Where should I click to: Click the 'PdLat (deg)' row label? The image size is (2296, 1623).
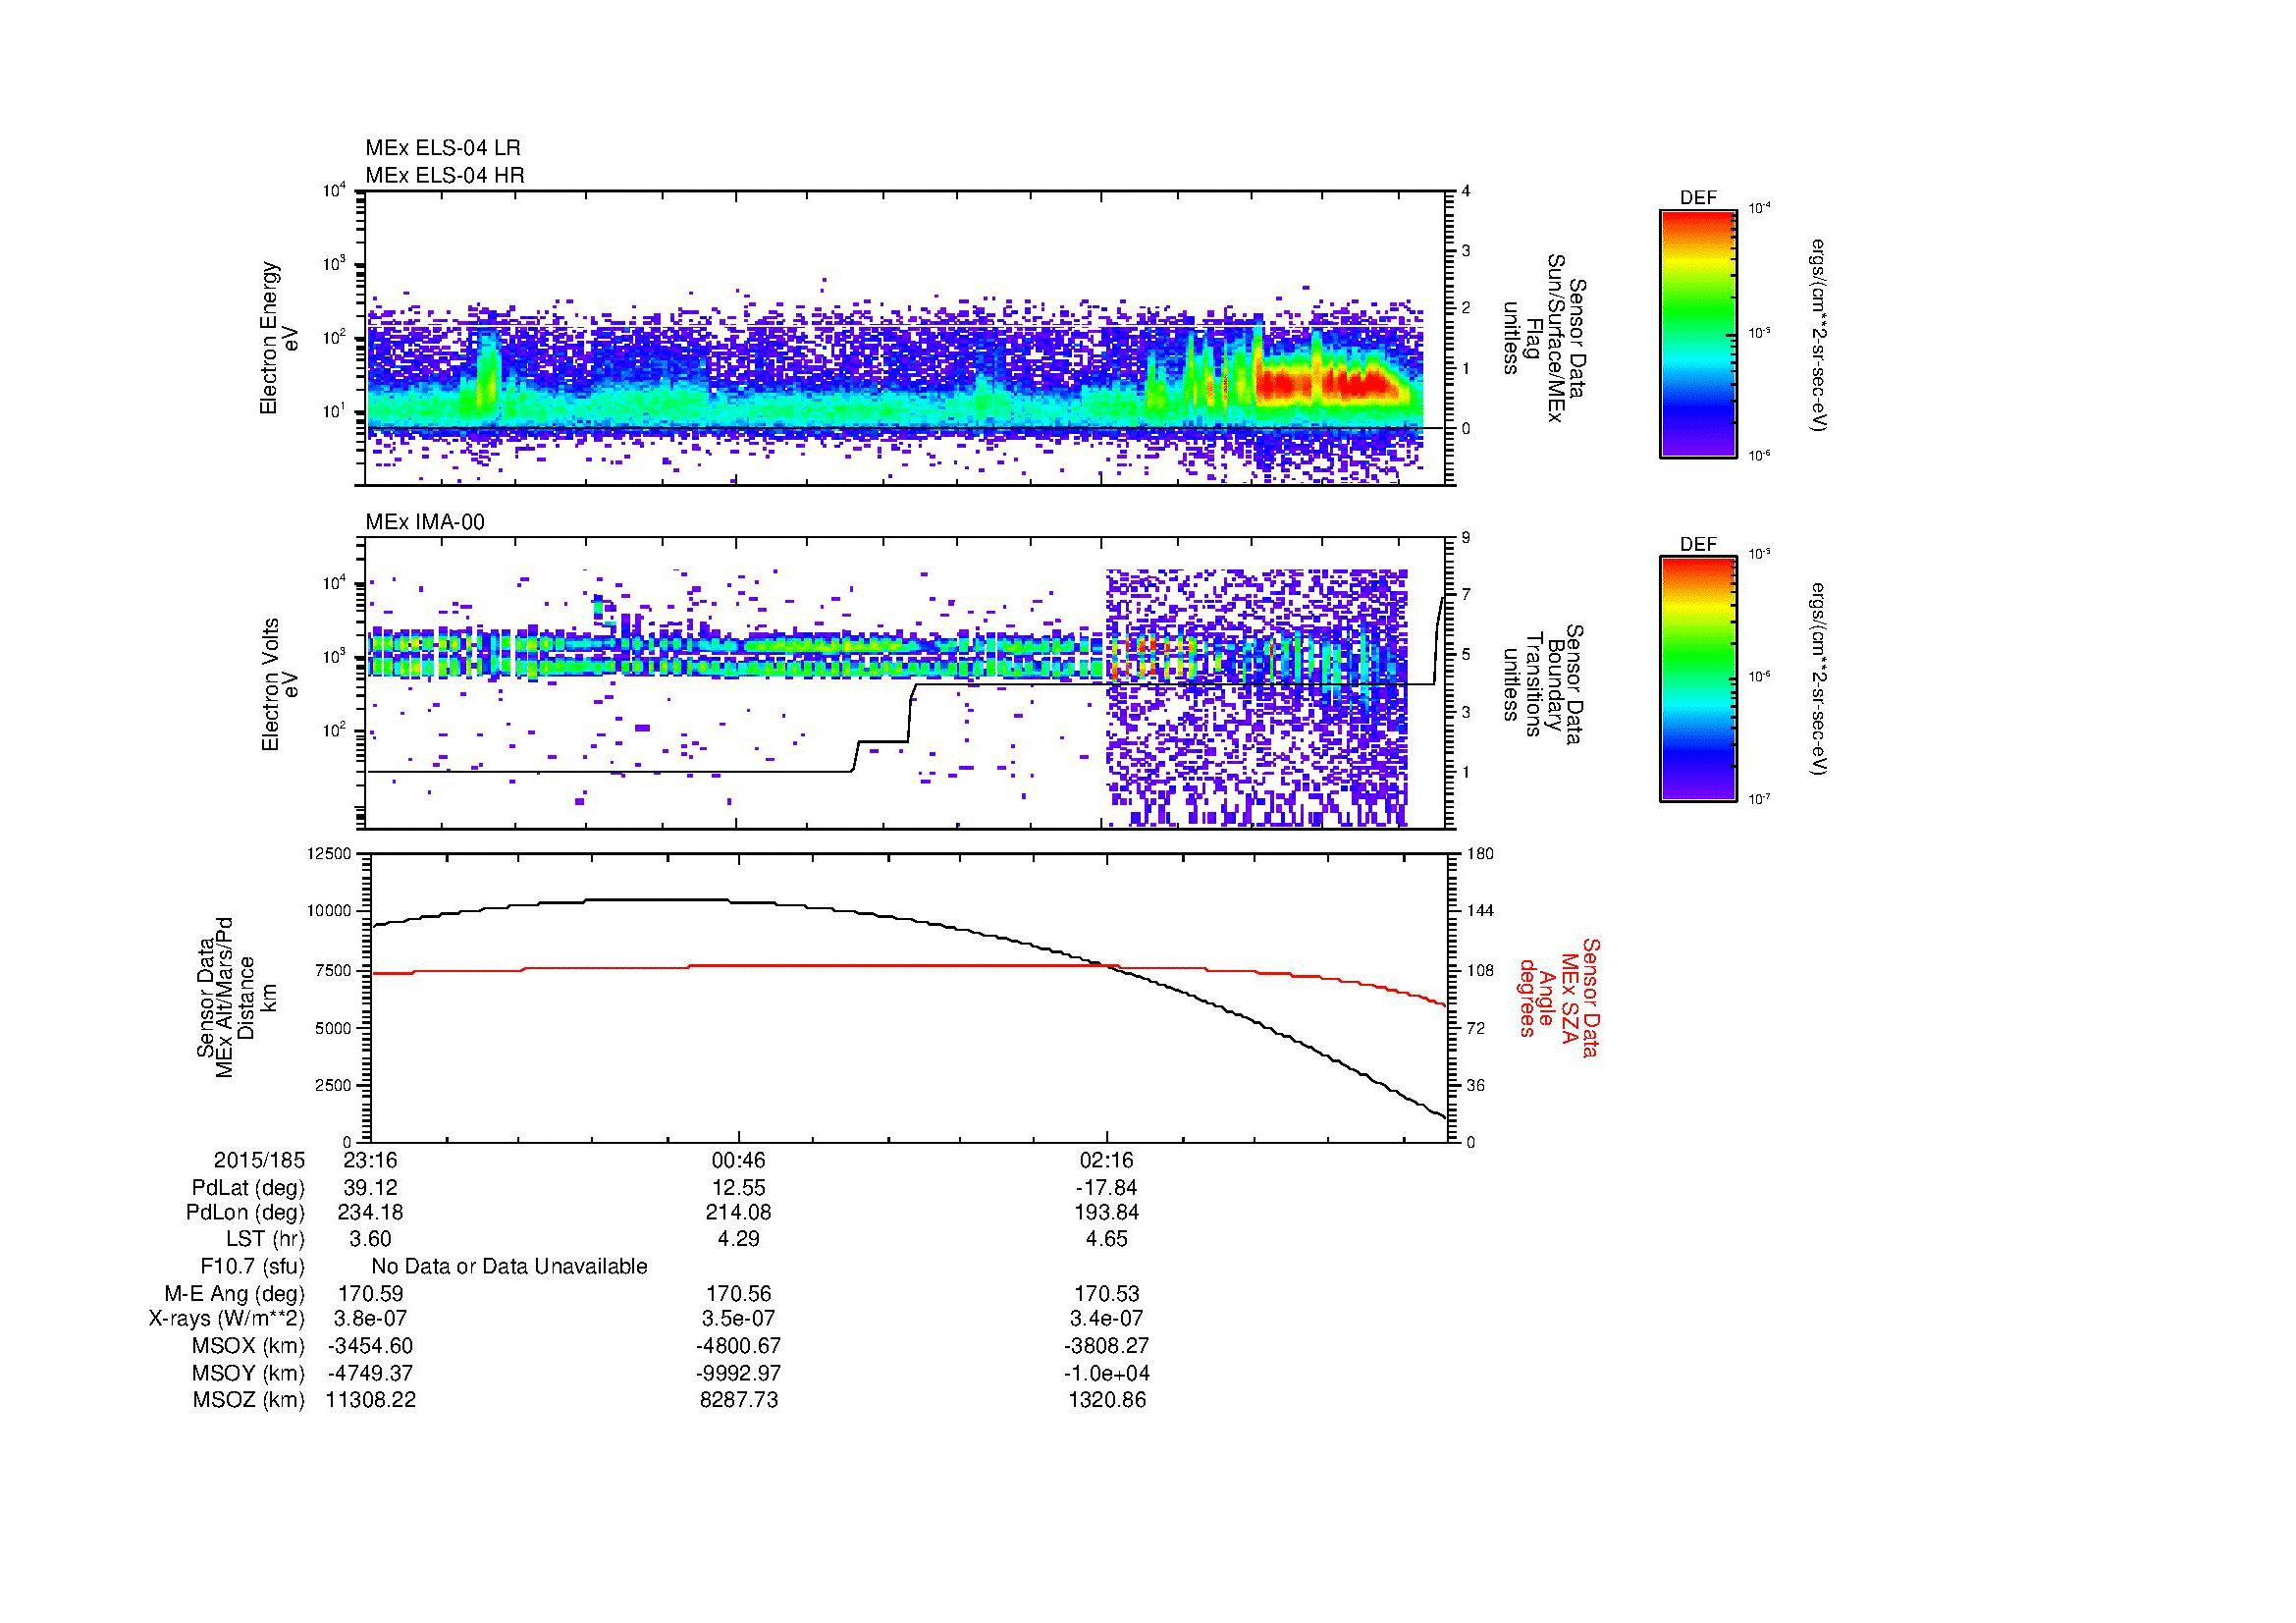(x=248, y=1188)
